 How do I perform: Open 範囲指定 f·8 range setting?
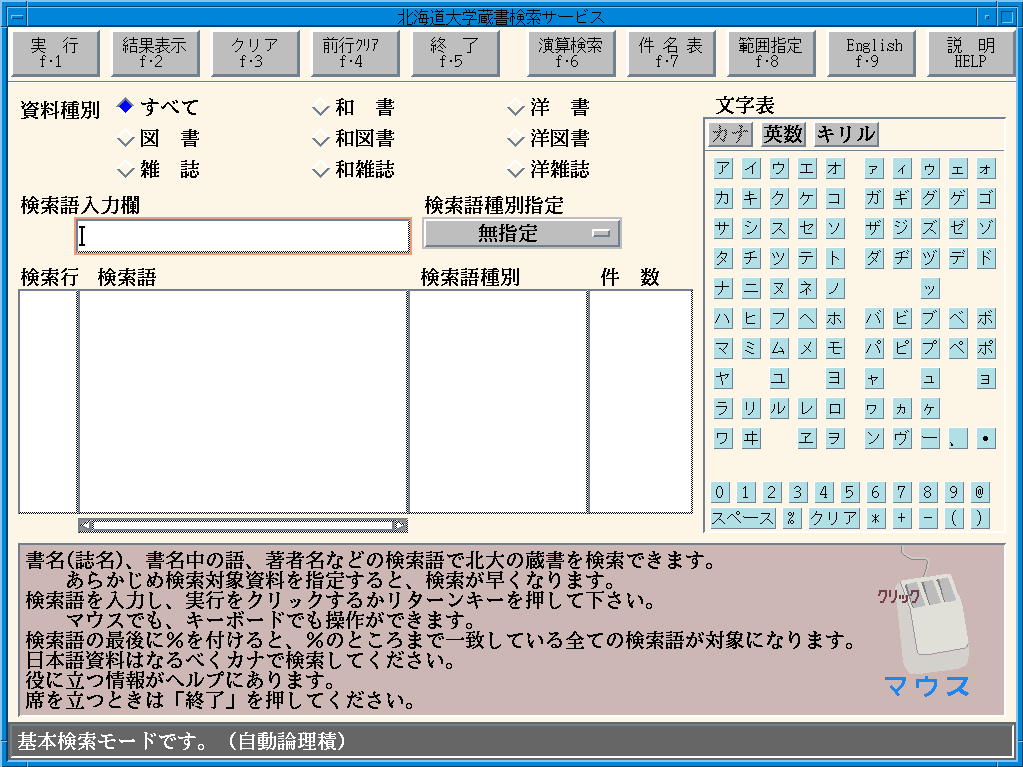[771, 53]
